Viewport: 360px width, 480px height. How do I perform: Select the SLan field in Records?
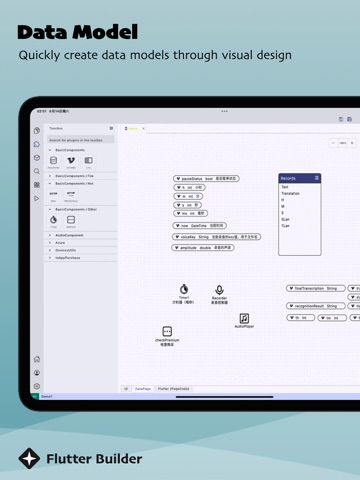pyautogui.click(x=285, y=219)
